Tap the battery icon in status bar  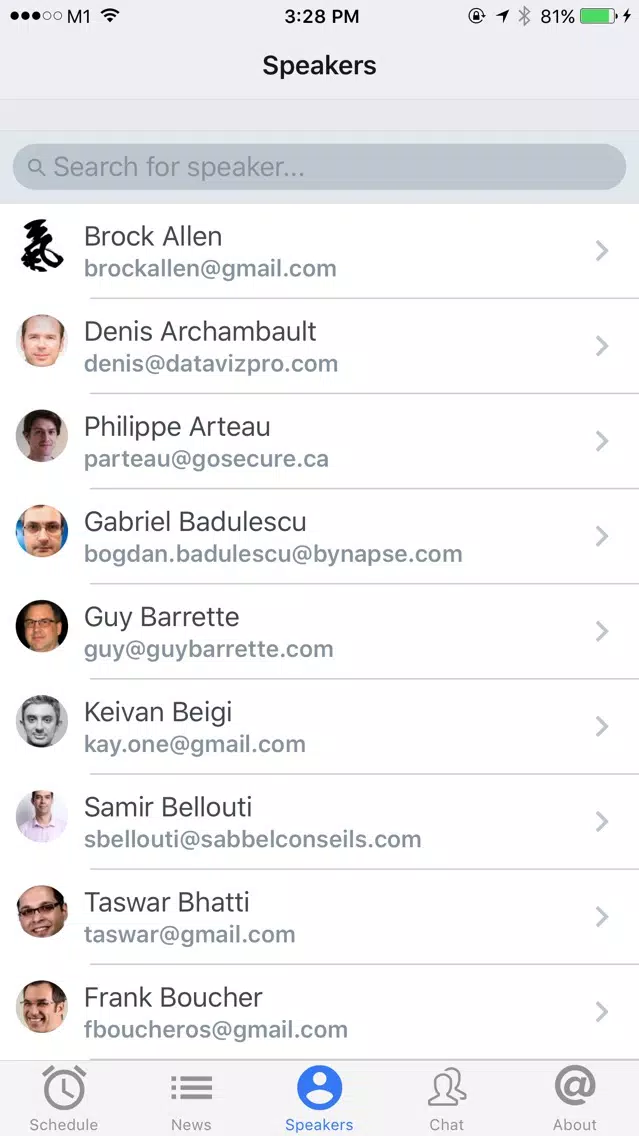click(598, 16)
